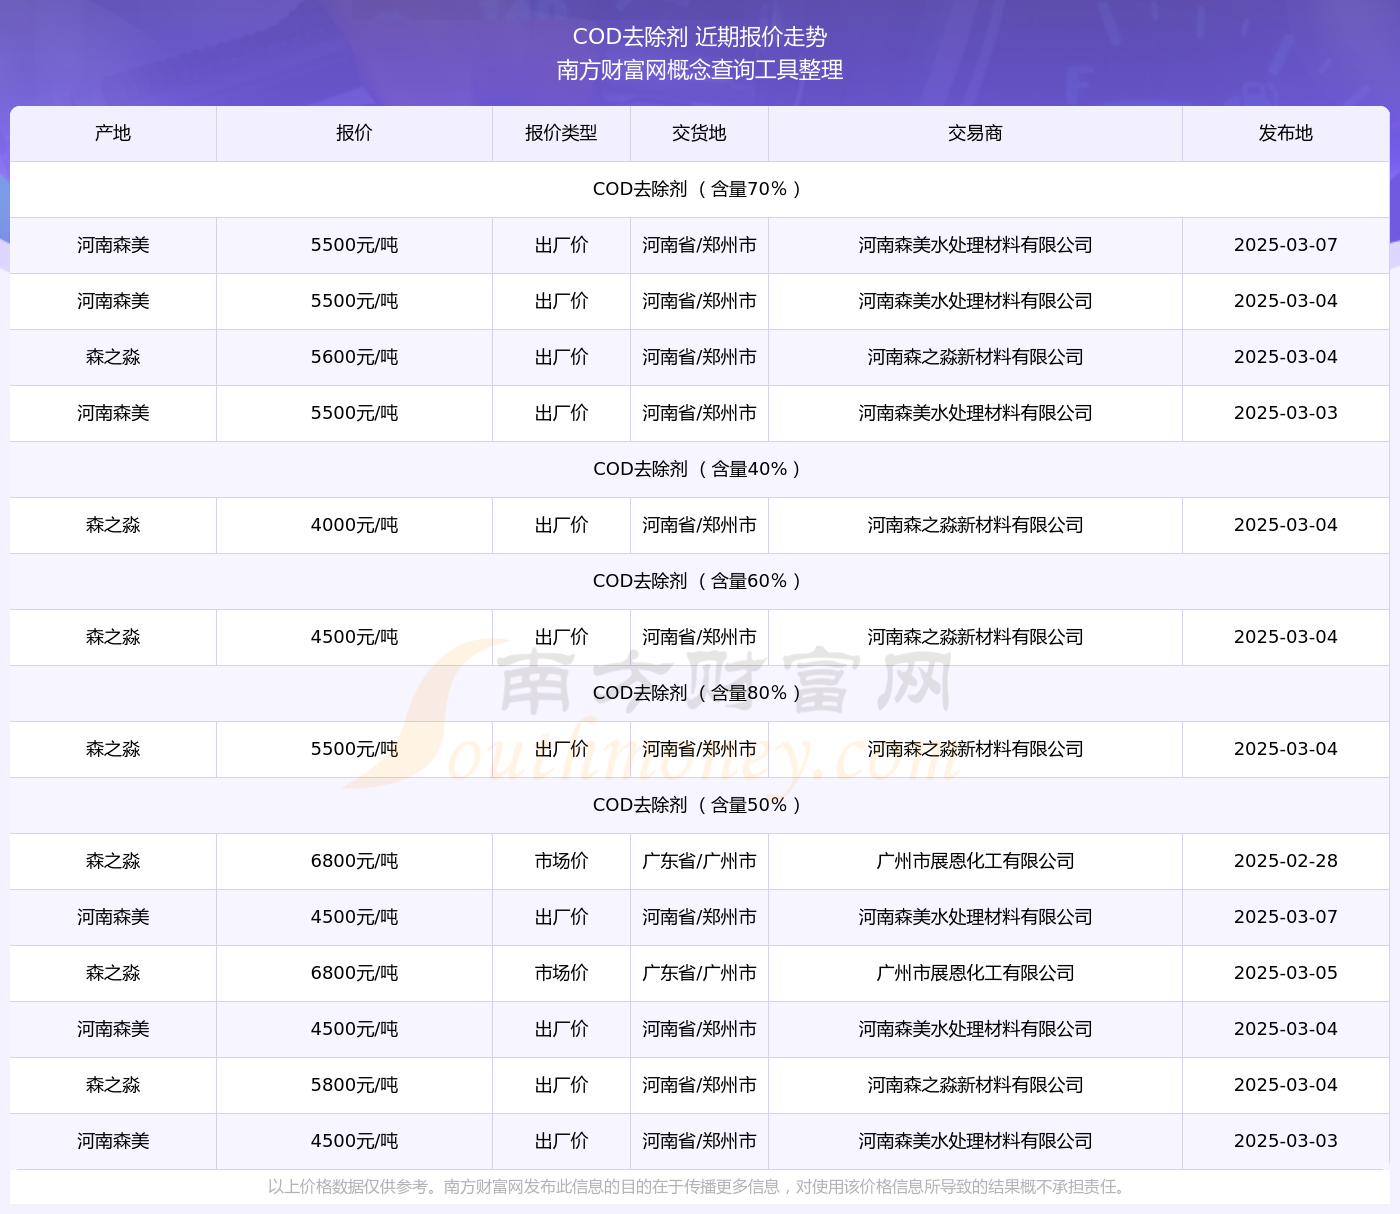Screen dimensions: 1400x1214
Task: Click 广州市展恩化工有限公司 in the 2025-02-28 row
Action: [975, 861]
